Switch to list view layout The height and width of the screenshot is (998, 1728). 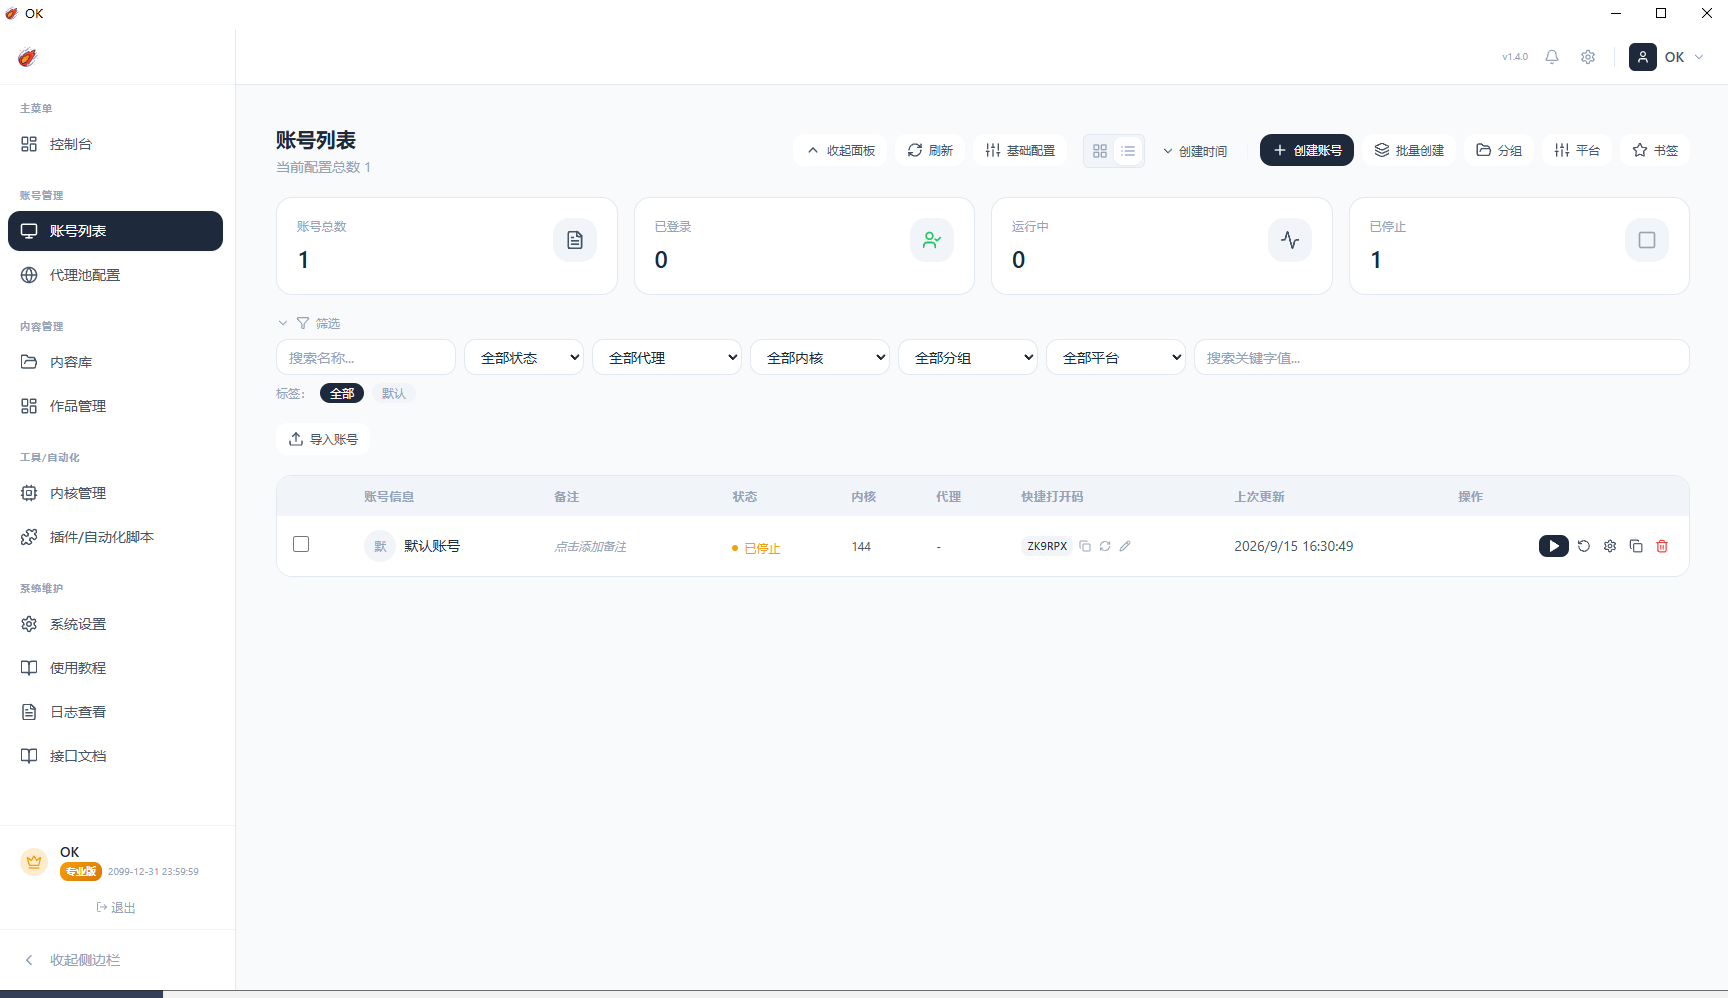click(x=1128, y=151)
